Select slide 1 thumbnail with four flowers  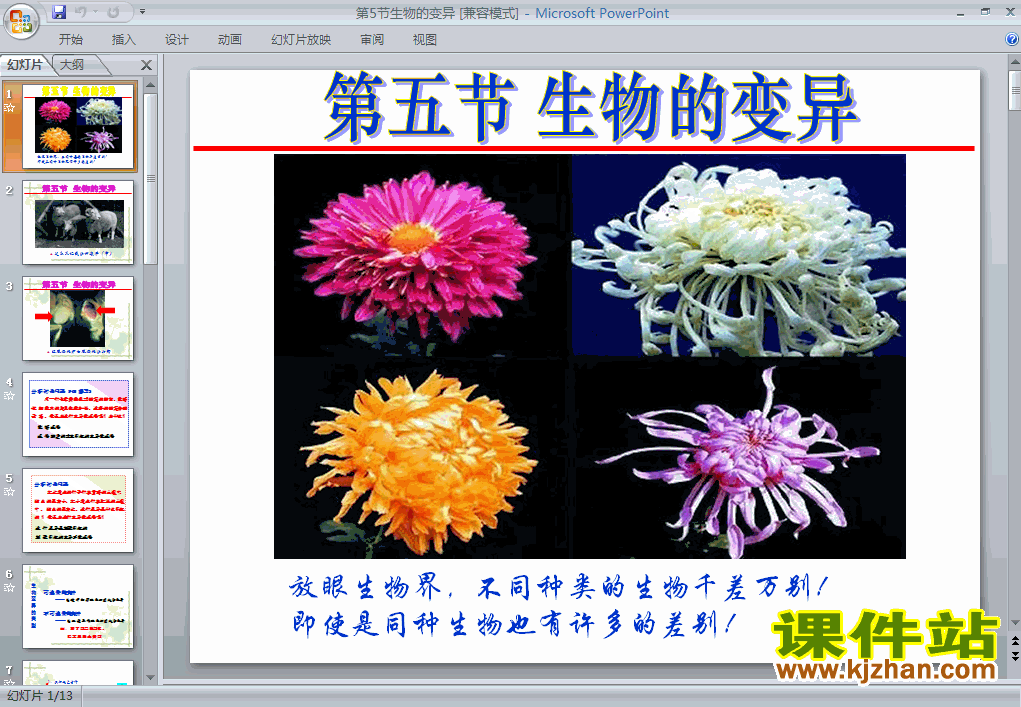pyautogui.click(x=78, y=126)
